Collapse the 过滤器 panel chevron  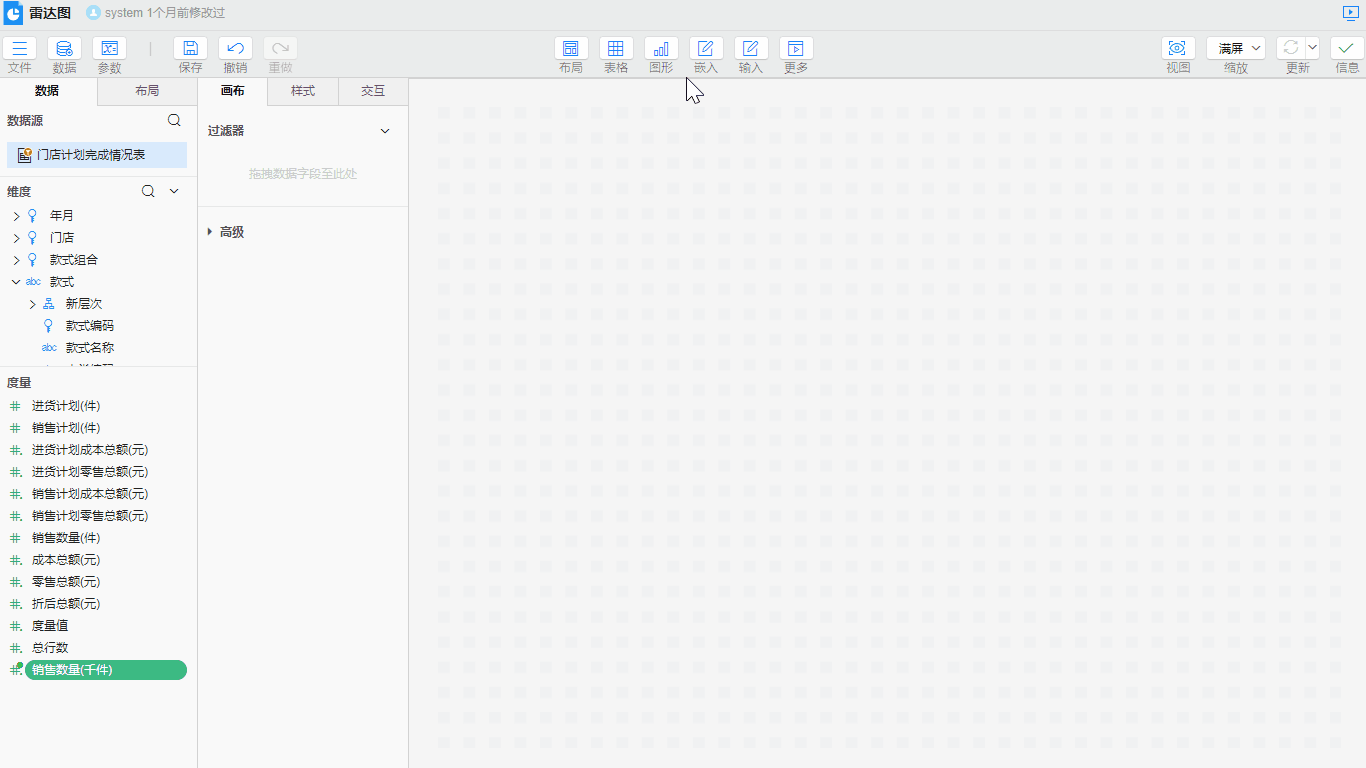click(x=385, y=131)
